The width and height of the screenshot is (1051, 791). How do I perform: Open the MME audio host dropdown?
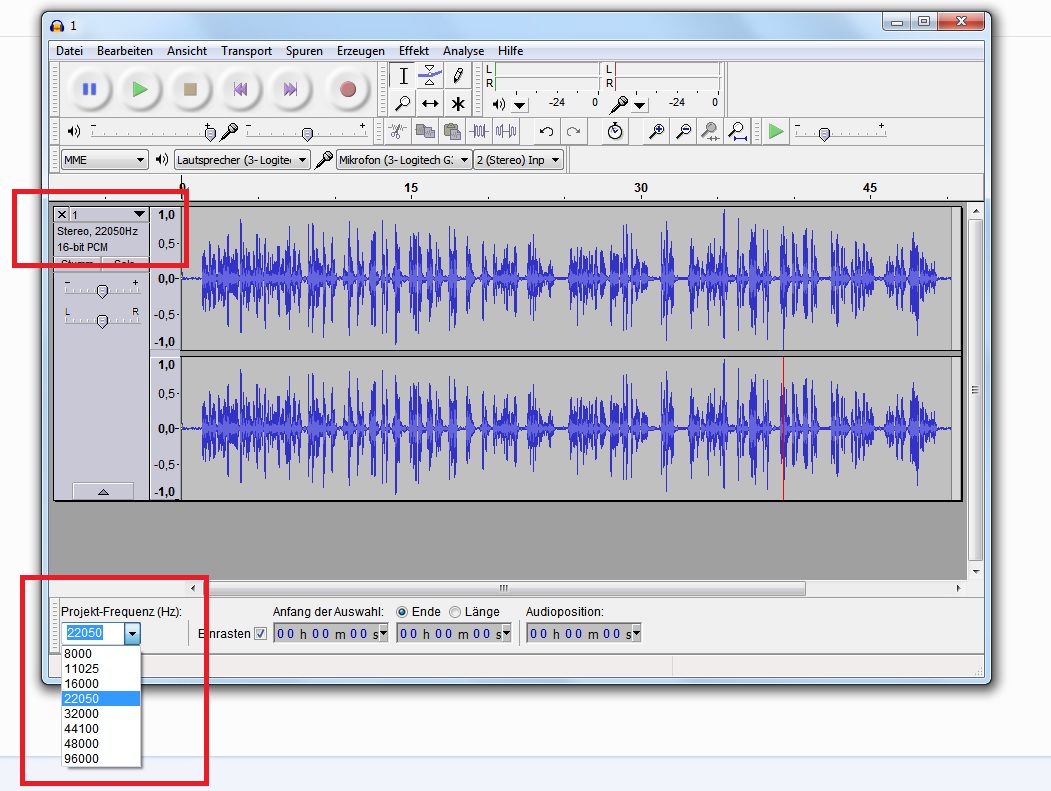point(104,160)
